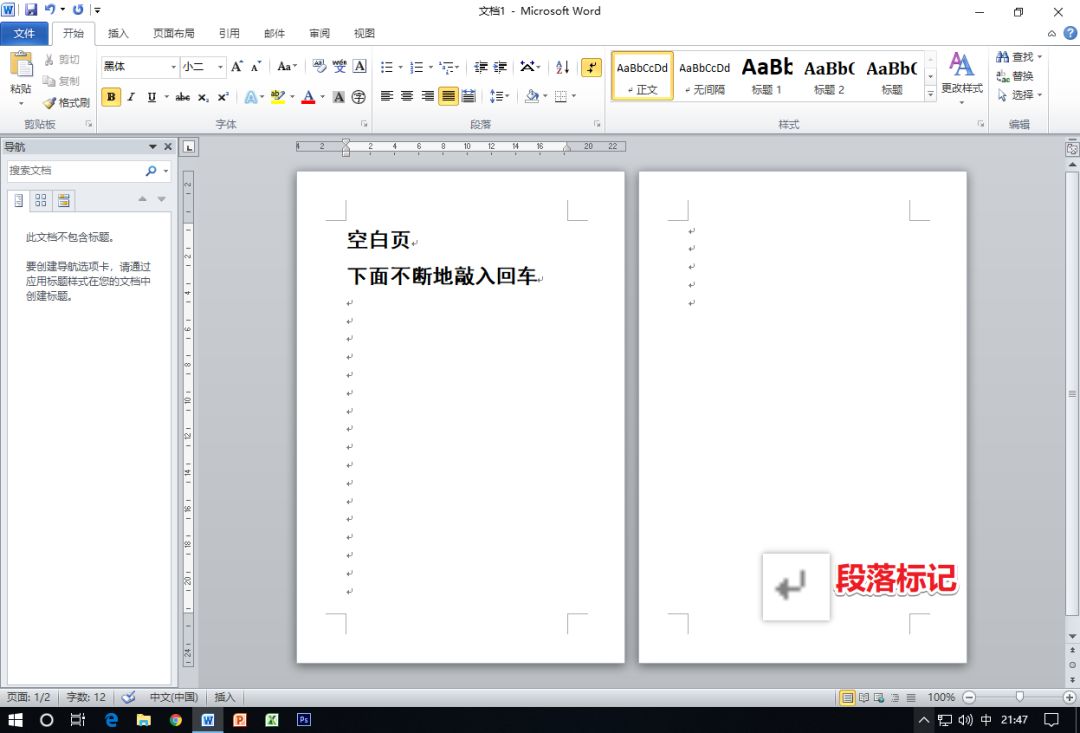1080x733 pixels.
Task: Open the File tab
Action: pos(24,33)
